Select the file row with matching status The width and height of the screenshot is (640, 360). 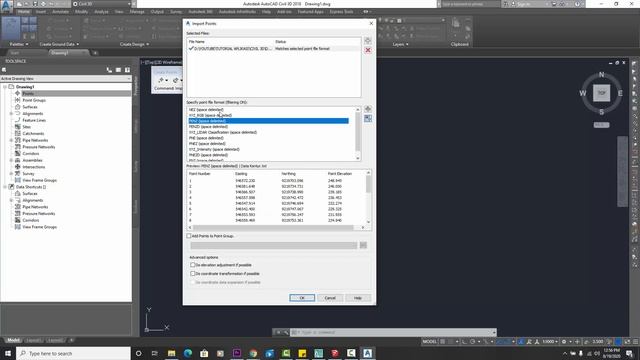coord(274,49)
